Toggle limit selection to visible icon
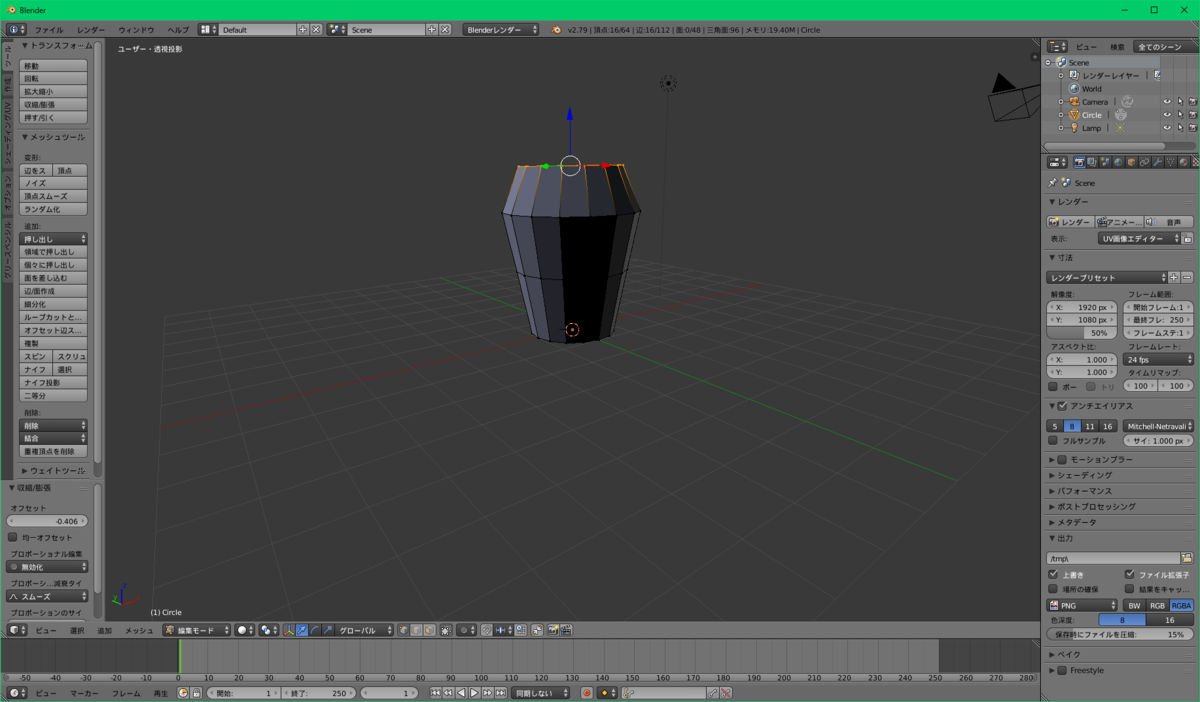Image resolution: width=1200 pixels, height=702 pixels. 445,630
